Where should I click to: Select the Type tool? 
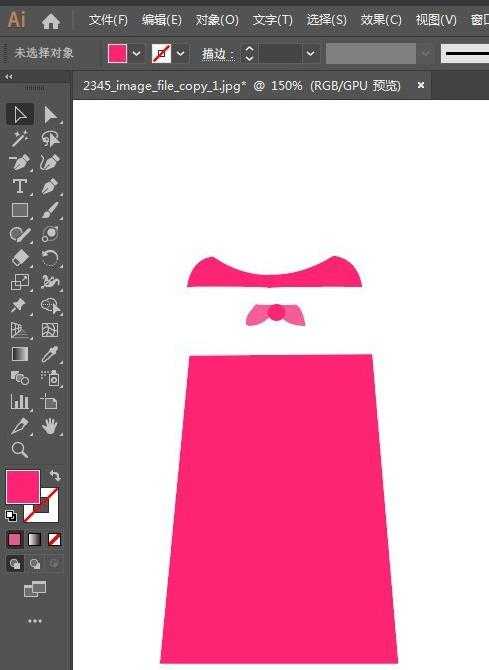pos(20,186)
